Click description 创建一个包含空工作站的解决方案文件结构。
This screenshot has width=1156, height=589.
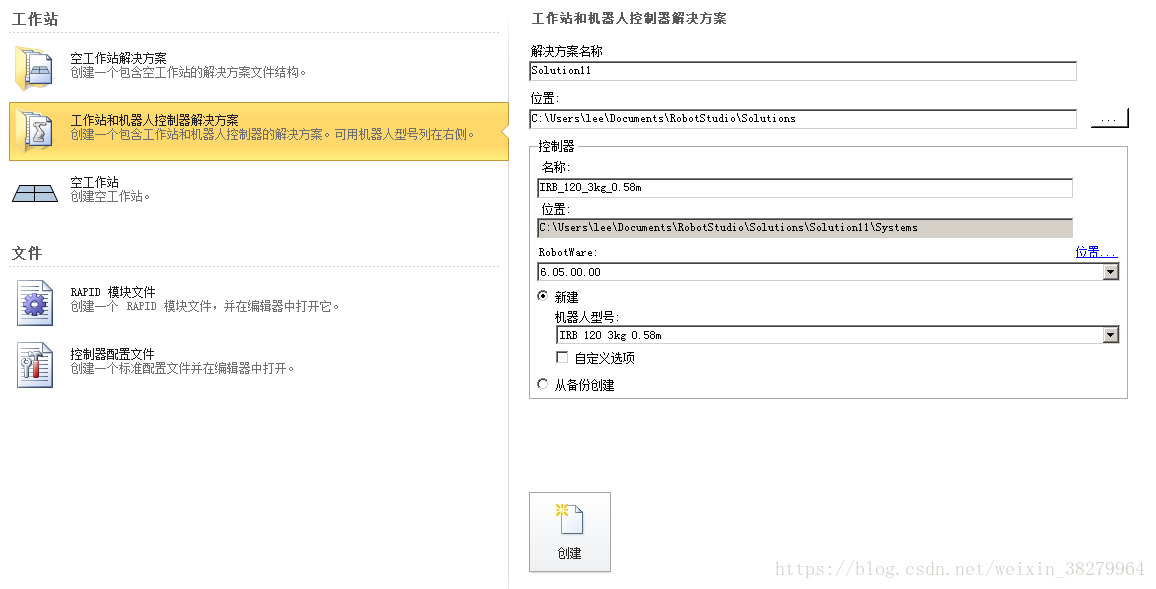(189, 72)
